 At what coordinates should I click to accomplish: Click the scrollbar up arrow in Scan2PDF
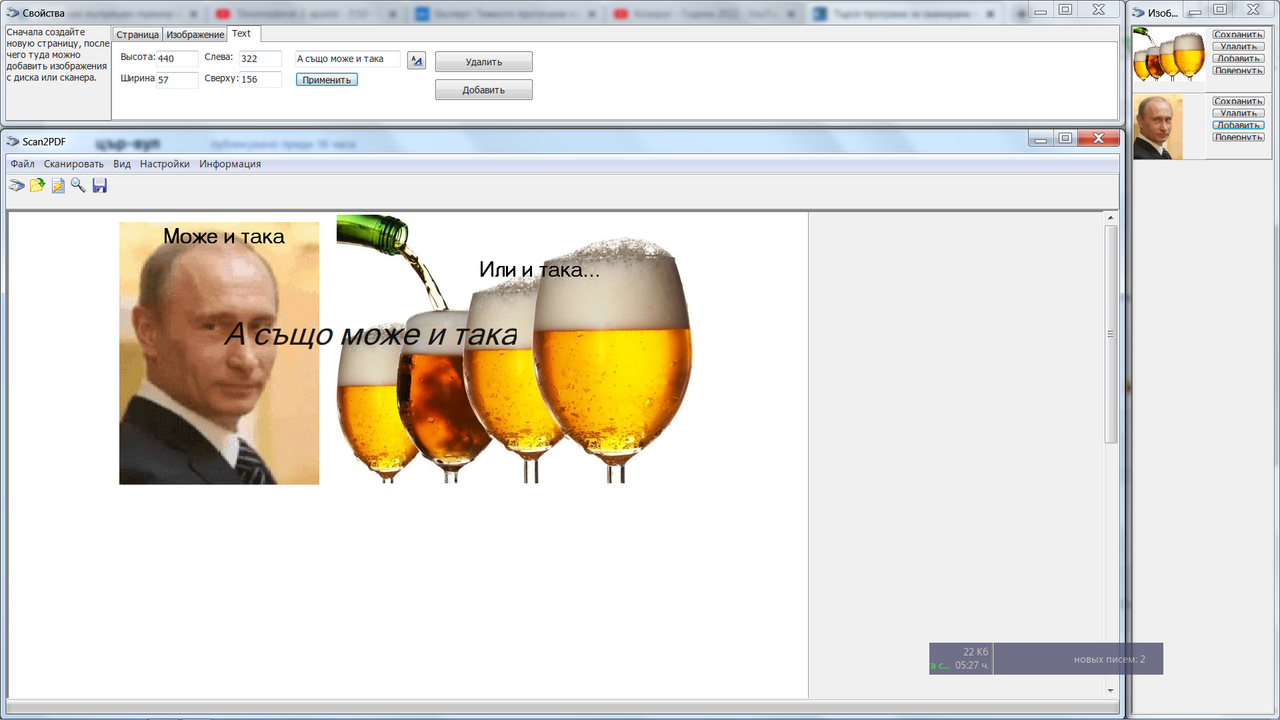coord(1111,218)
